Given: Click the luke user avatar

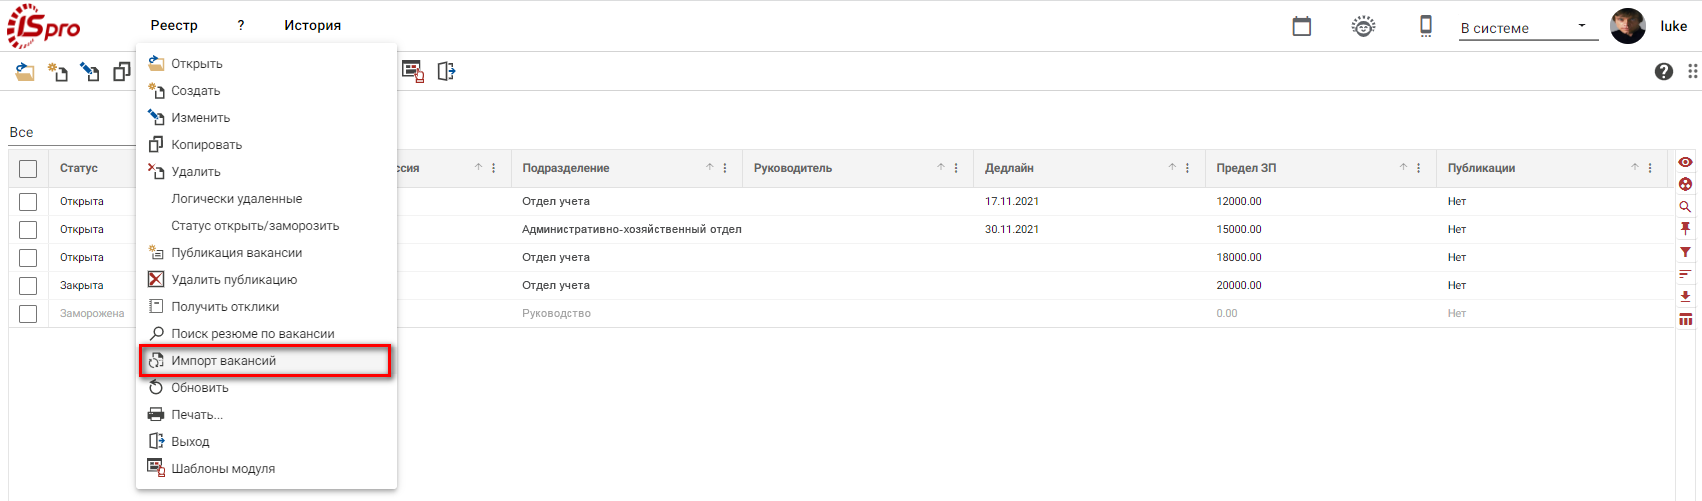Looking at the screenshot, I should (x=1628, y=26).
